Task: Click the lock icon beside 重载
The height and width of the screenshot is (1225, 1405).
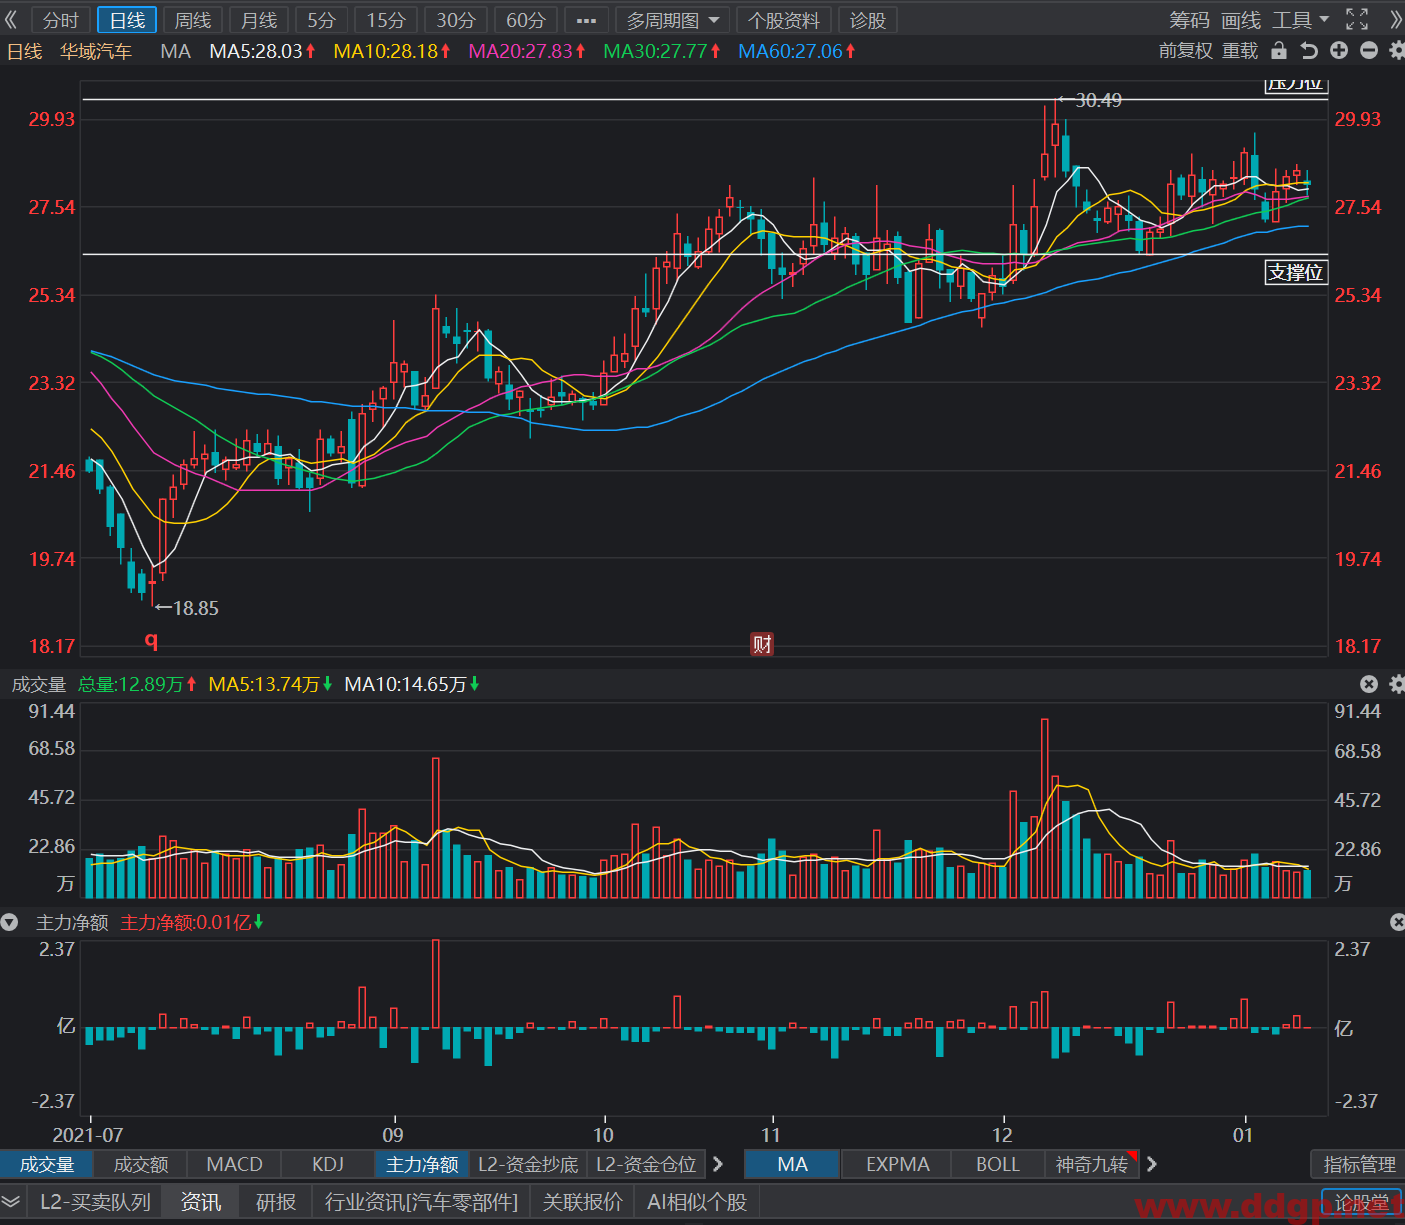Action: point(1278,51)
